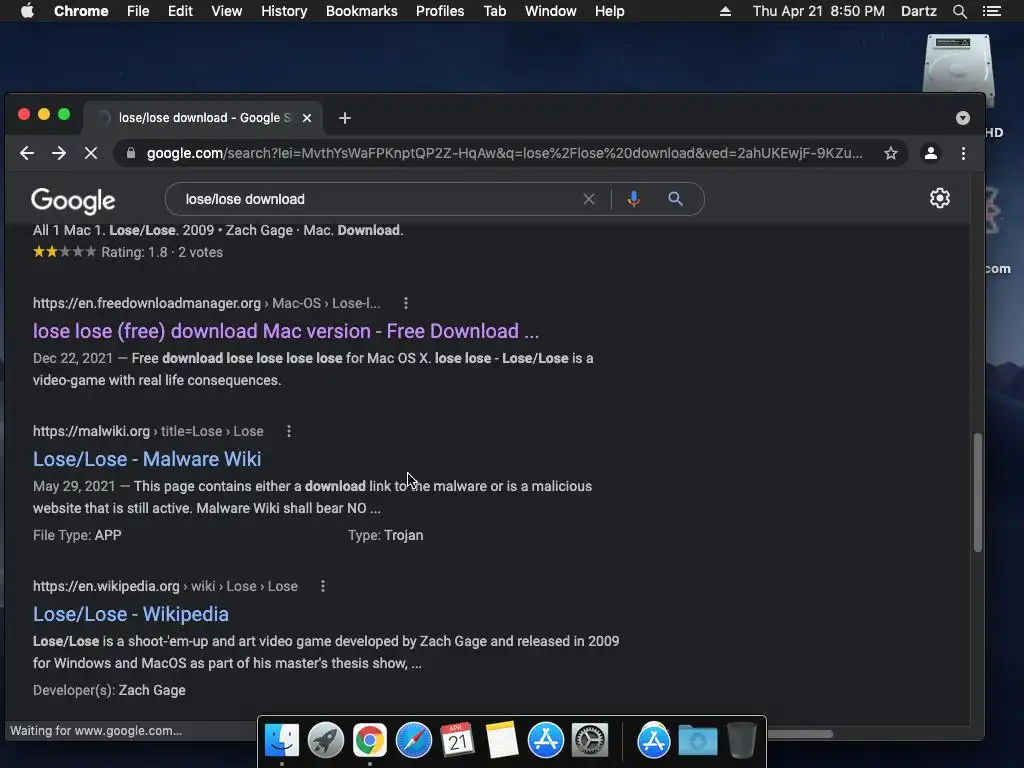The width and height of the screenshot is (1024, 768).
Task: Open Notes from the Dock
Action: pyautogui.click(x=502, y=740)
